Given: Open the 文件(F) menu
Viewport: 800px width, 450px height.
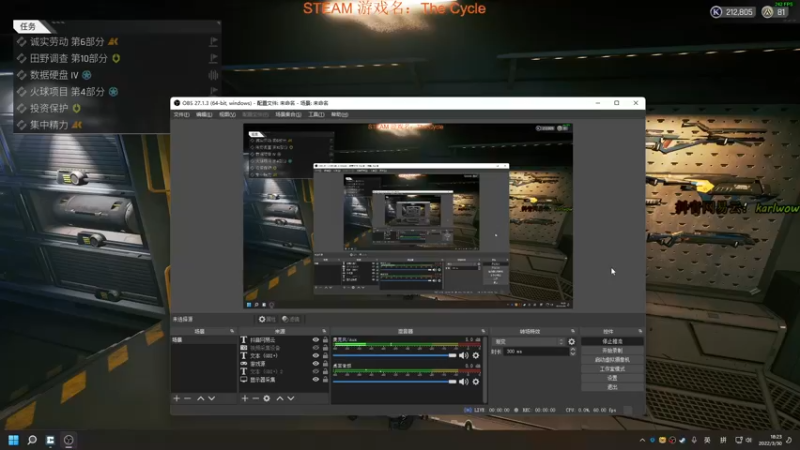Looking at the screenshot, I should [181, 115].
